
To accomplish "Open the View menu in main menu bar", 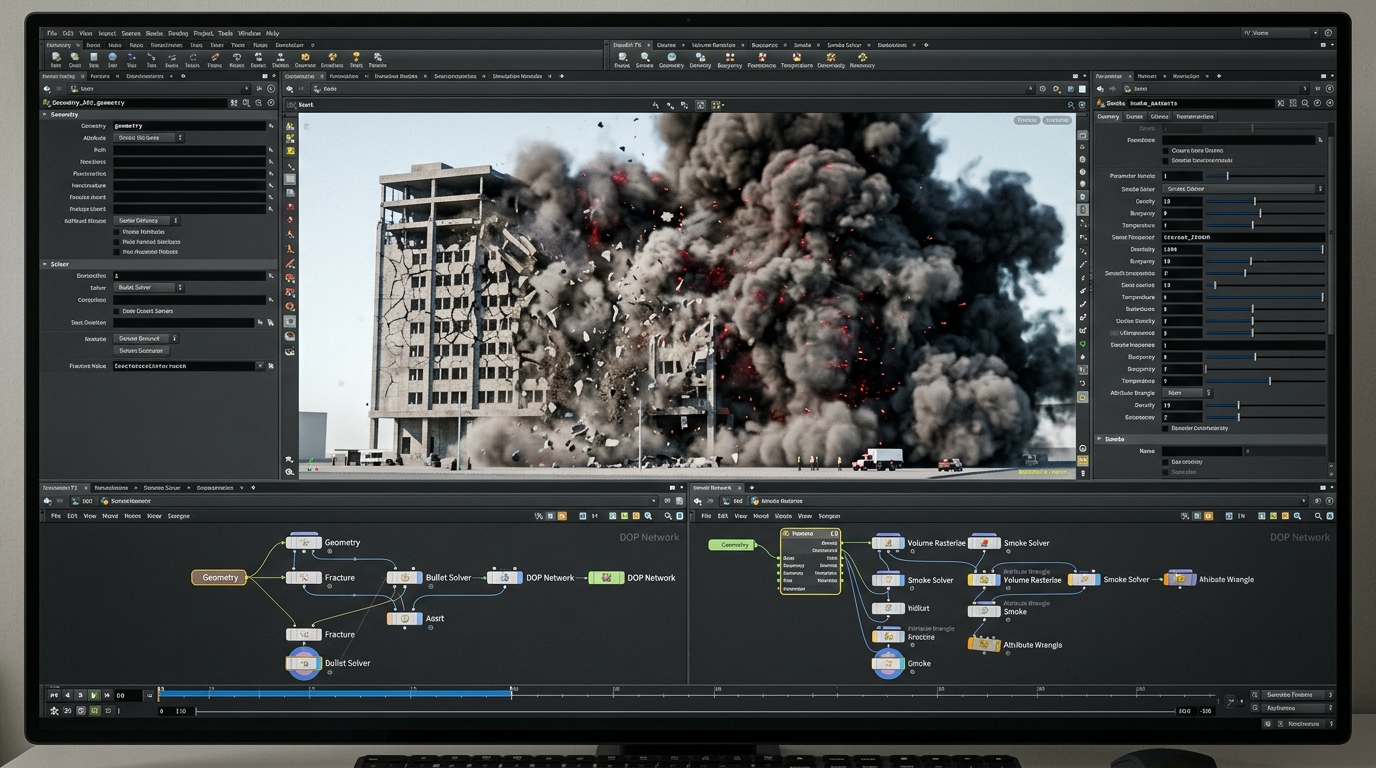I will coord(85,33).
